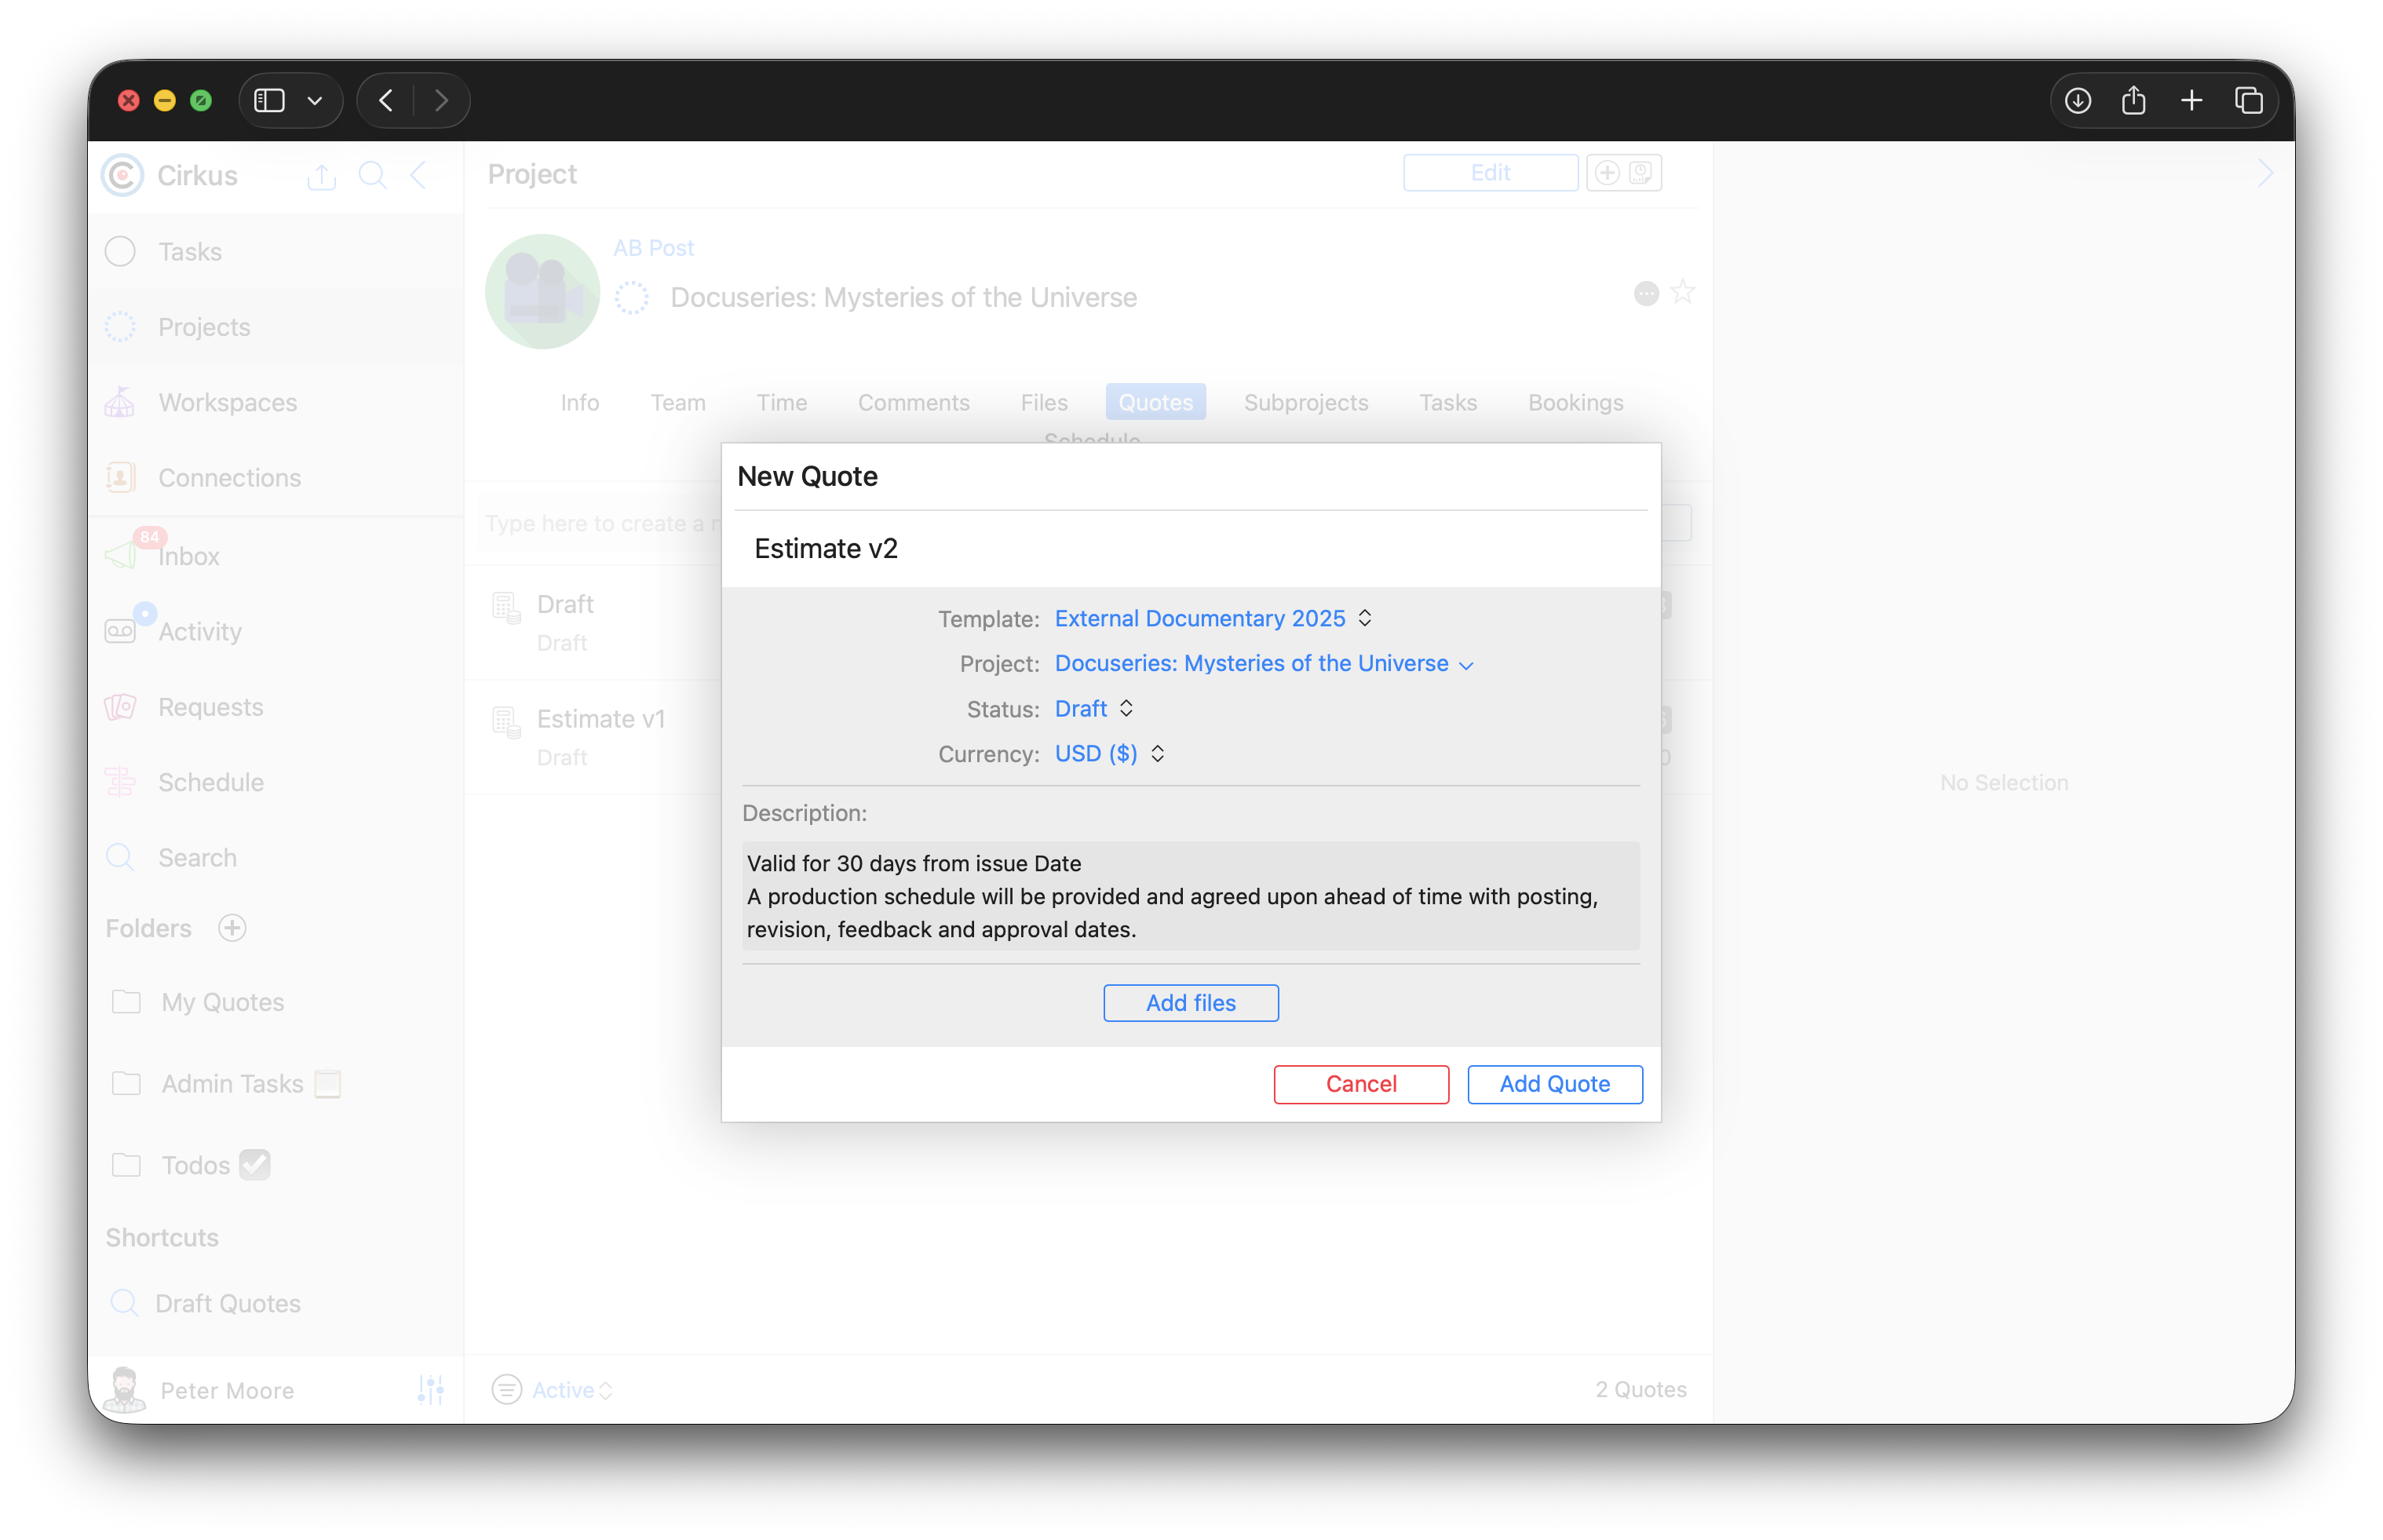Viewport: 2383px width, 1540px height.
Task: Open the tab overview icon
Action: [x=2248, y=100]
